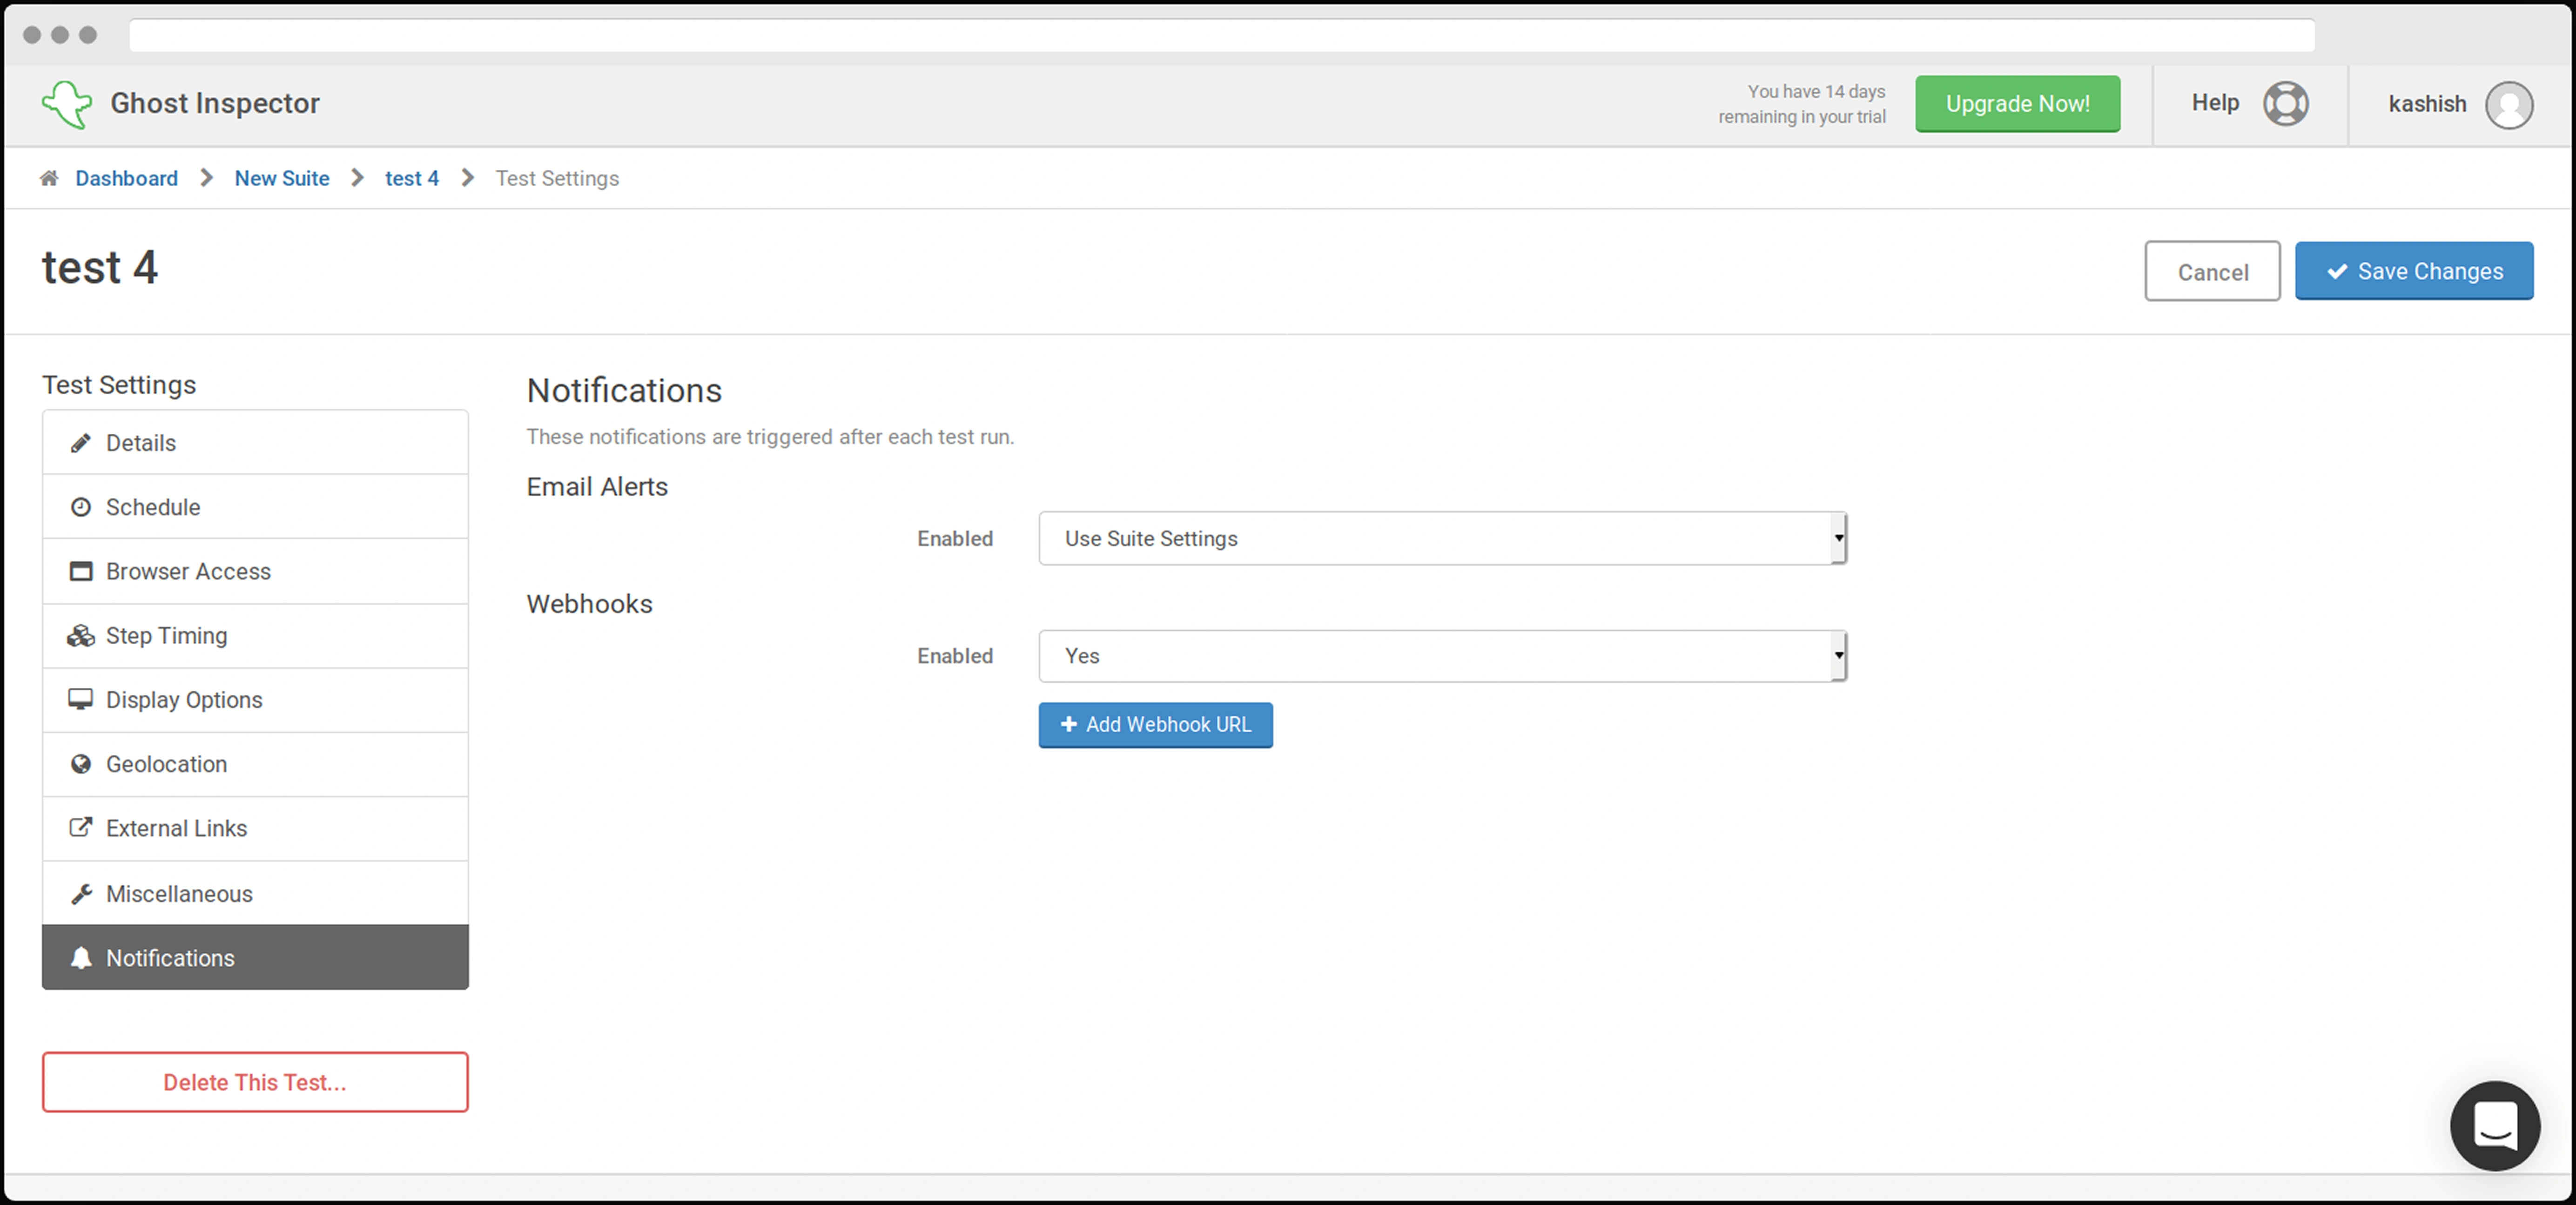
Task: Click the wrench icon beside Miscellaneous
Action: point(81,894)
